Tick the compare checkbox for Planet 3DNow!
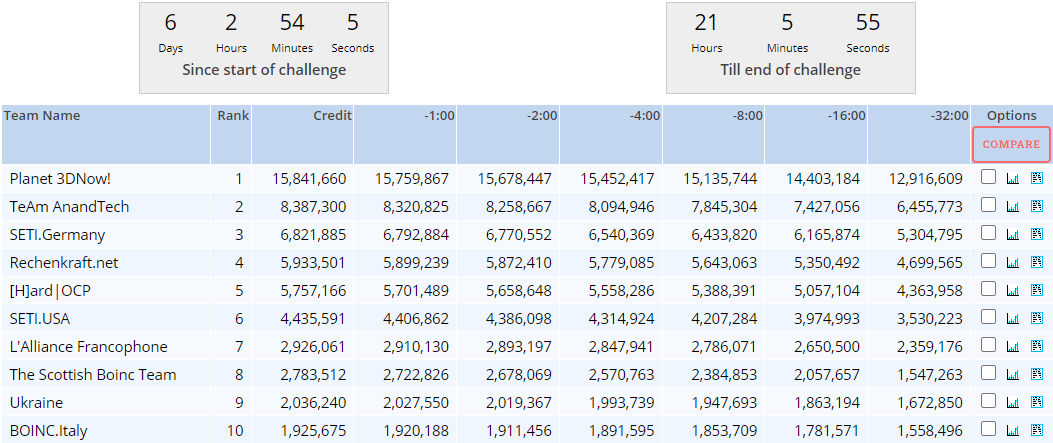Viewport: 1053px width, 443px height. point(988,178)
